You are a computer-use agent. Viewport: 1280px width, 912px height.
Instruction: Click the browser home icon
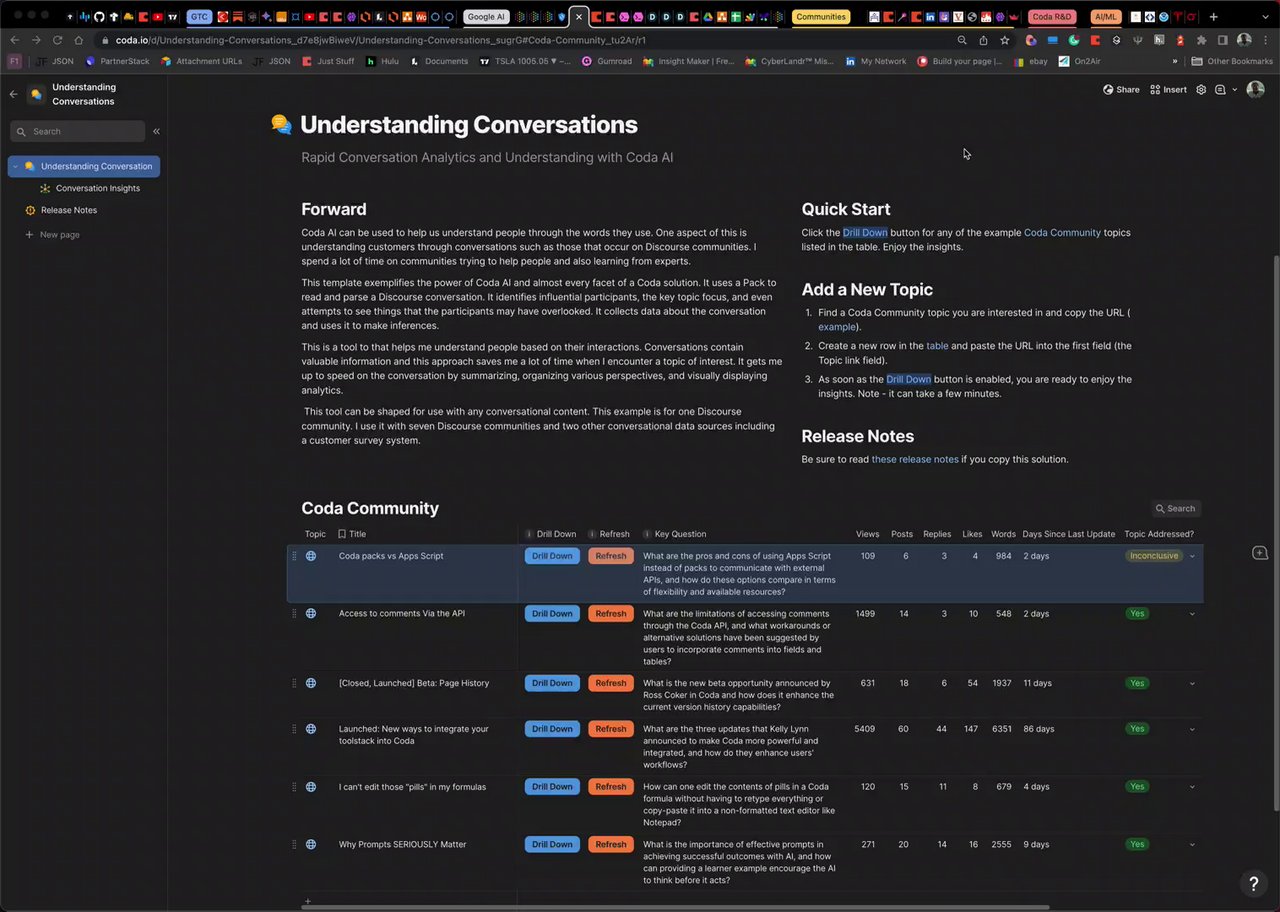point(77,40)
